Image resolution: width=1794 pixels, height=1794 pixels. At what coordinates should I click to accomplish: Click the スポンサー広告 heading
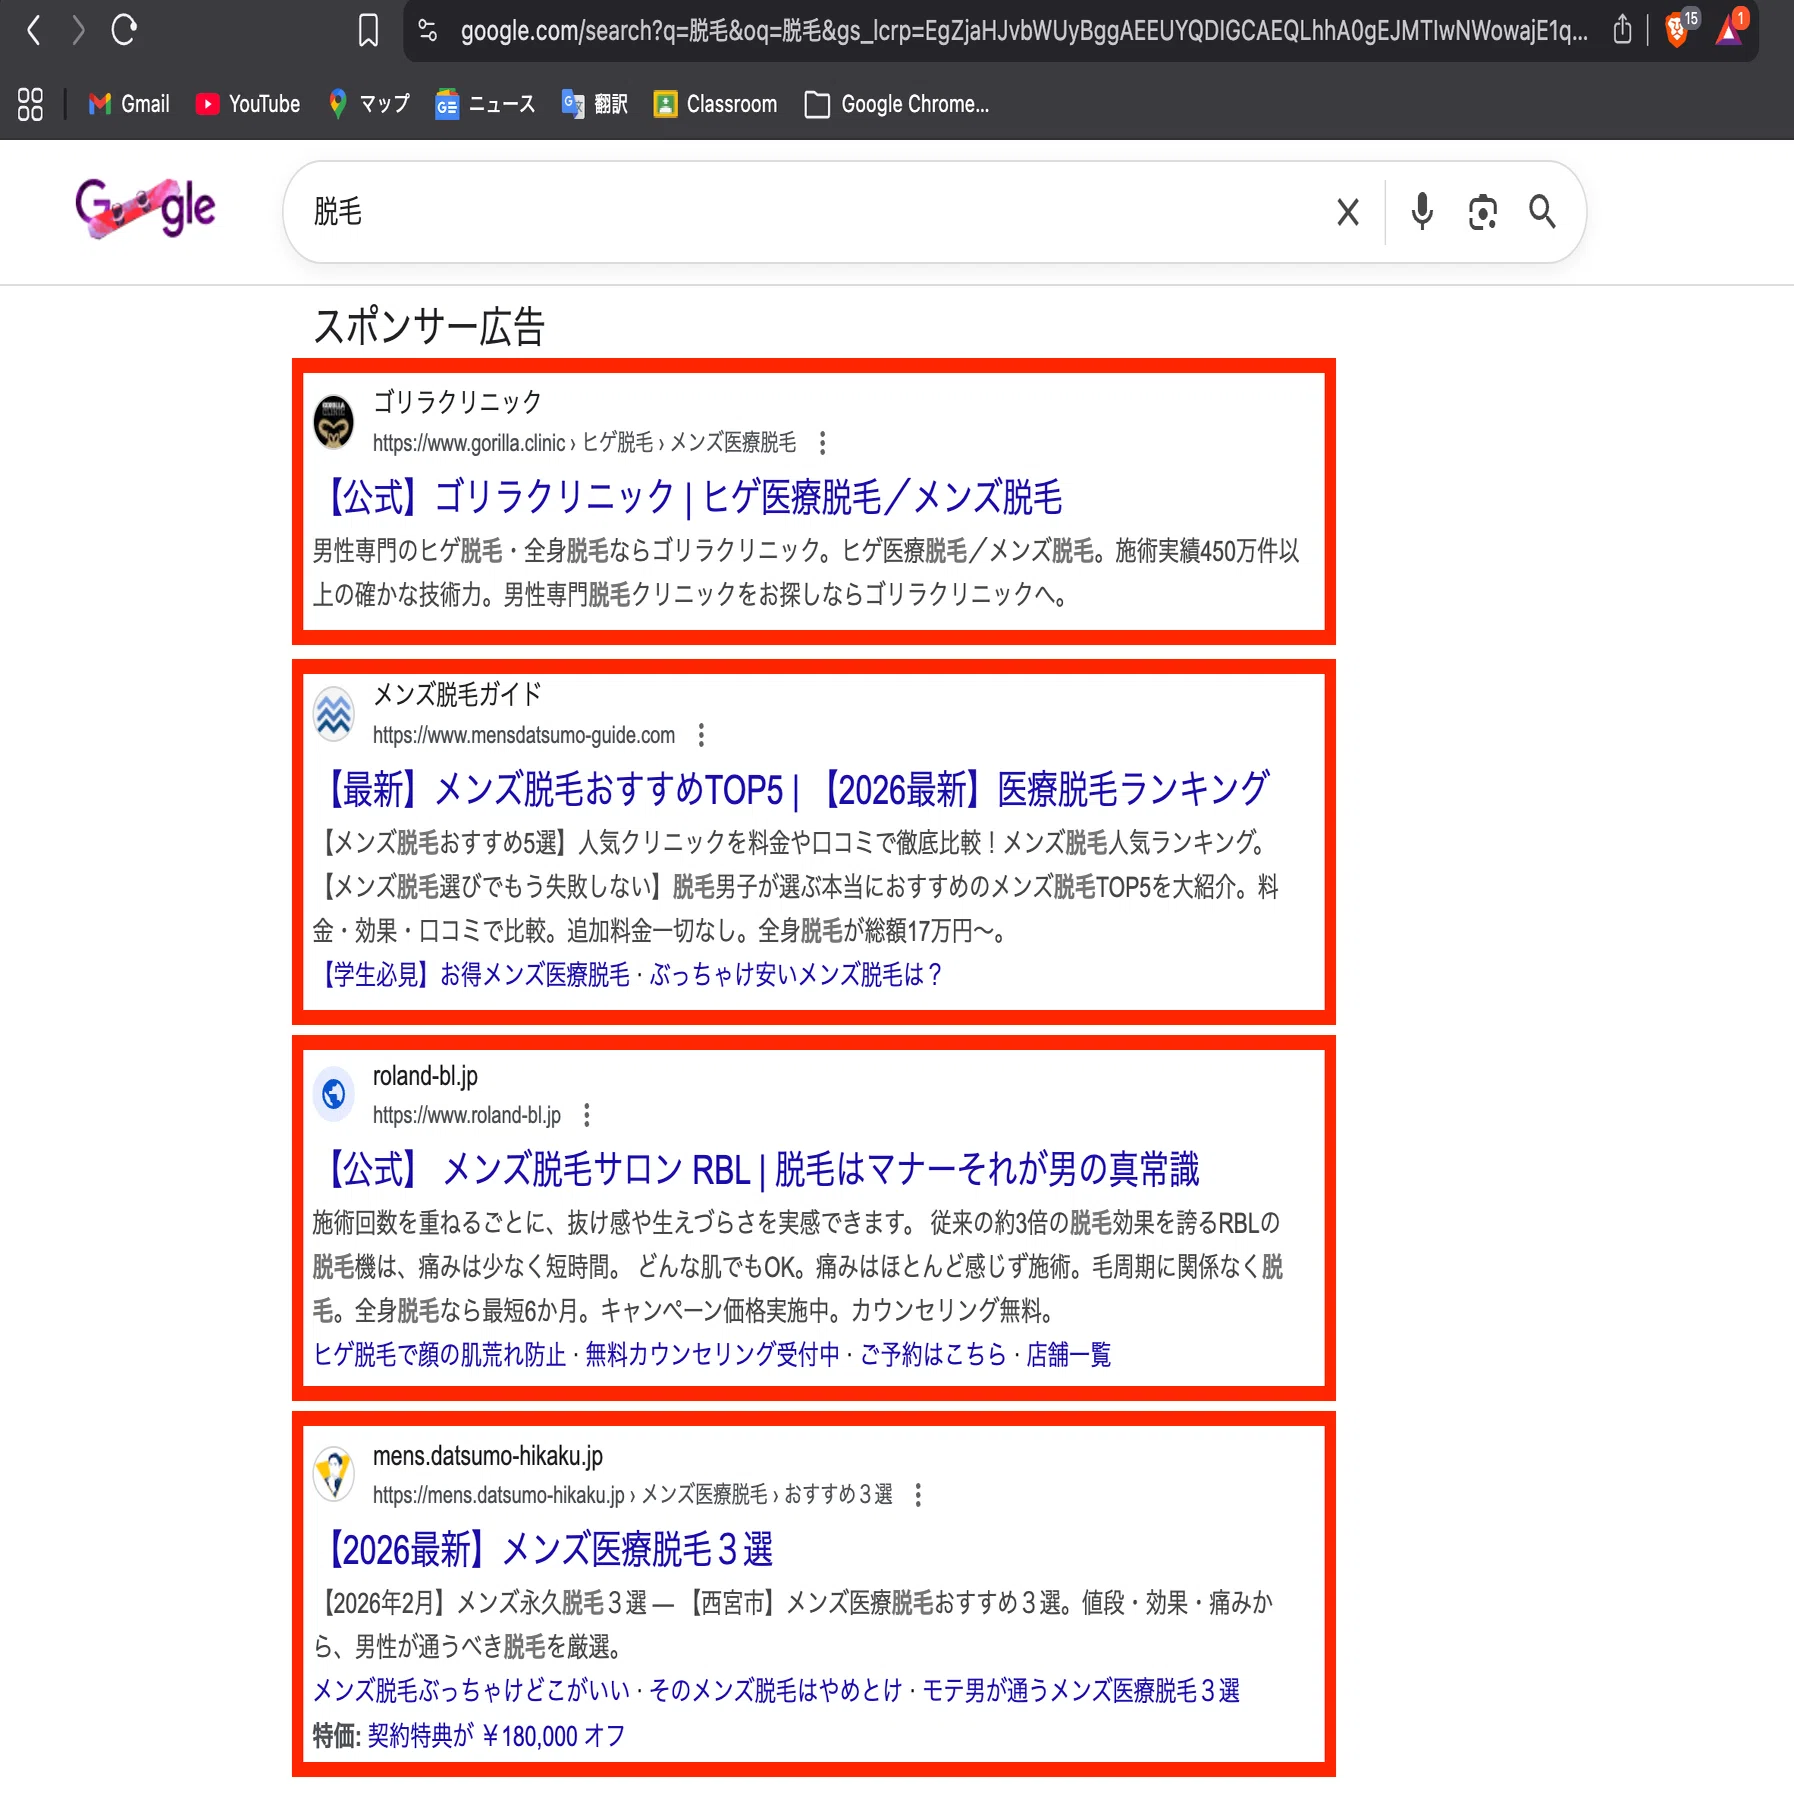point(430,327)
